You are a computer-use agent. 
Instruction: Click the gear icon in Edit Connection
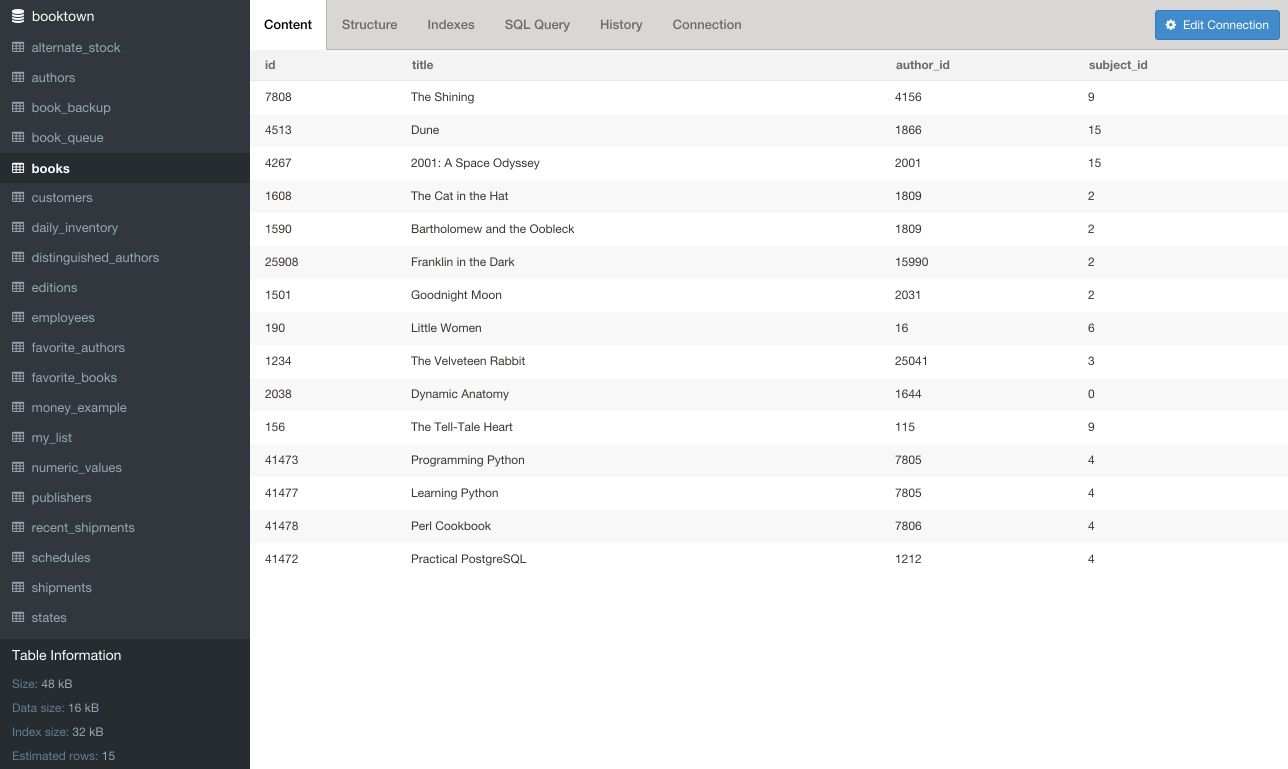1171,25
